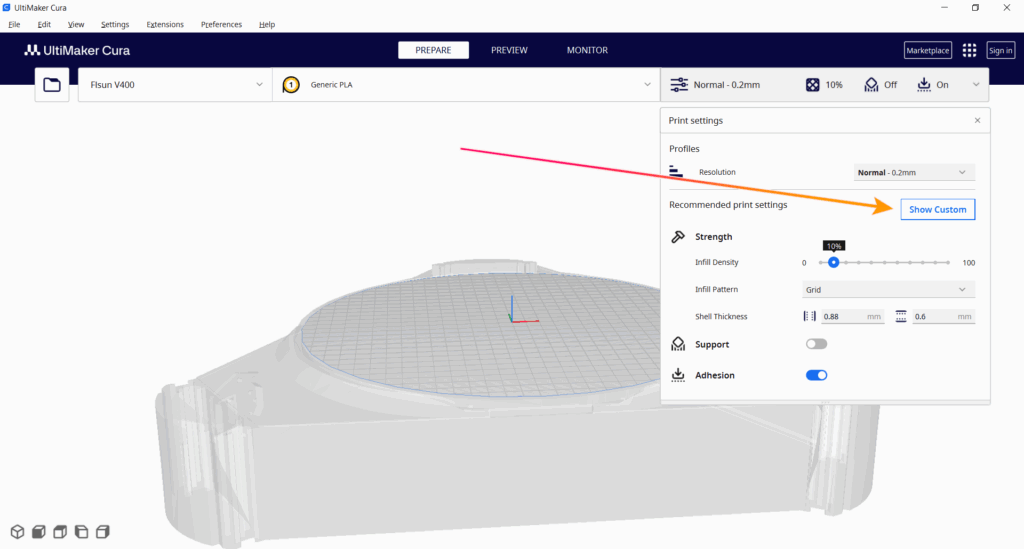The image size is (1024, 549).
Task: Click the Adhesion section icon
Action: coord(678,375)
